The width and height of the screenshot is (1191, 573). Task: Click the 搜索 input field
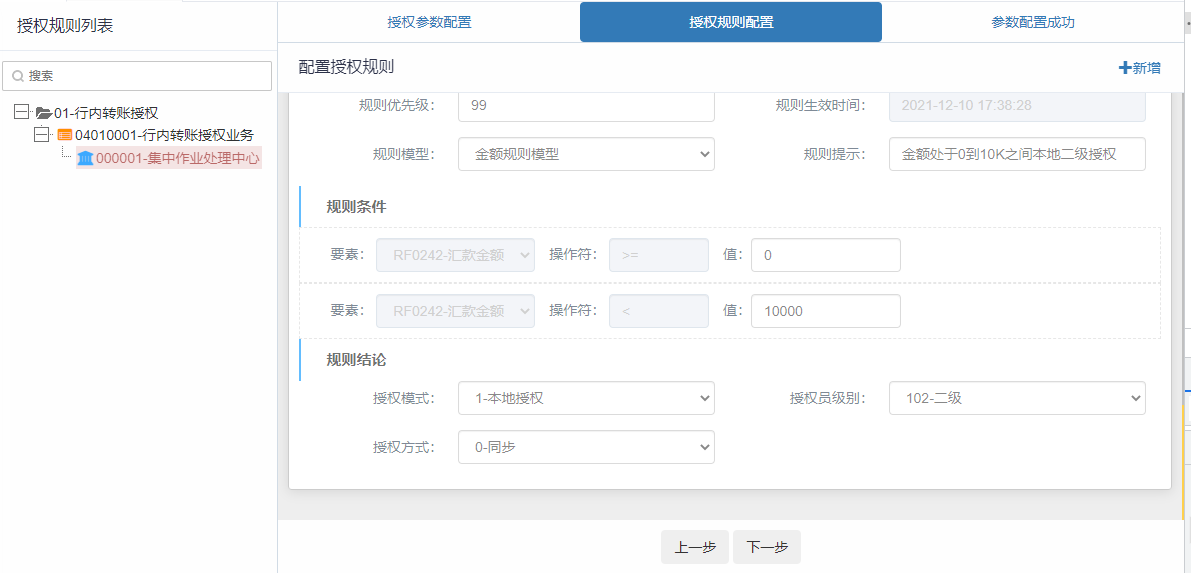137,76
